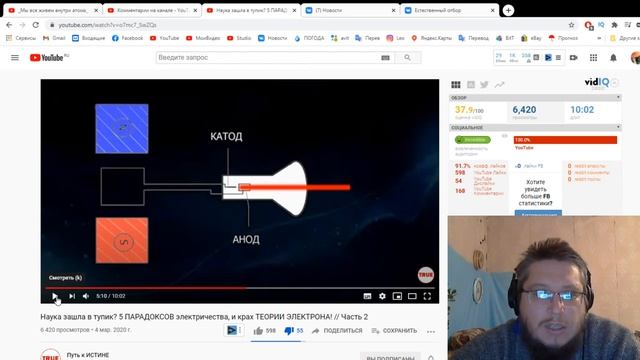Open the YouTube apps grid
Screen dimensions: 640x360
(593, 58)
